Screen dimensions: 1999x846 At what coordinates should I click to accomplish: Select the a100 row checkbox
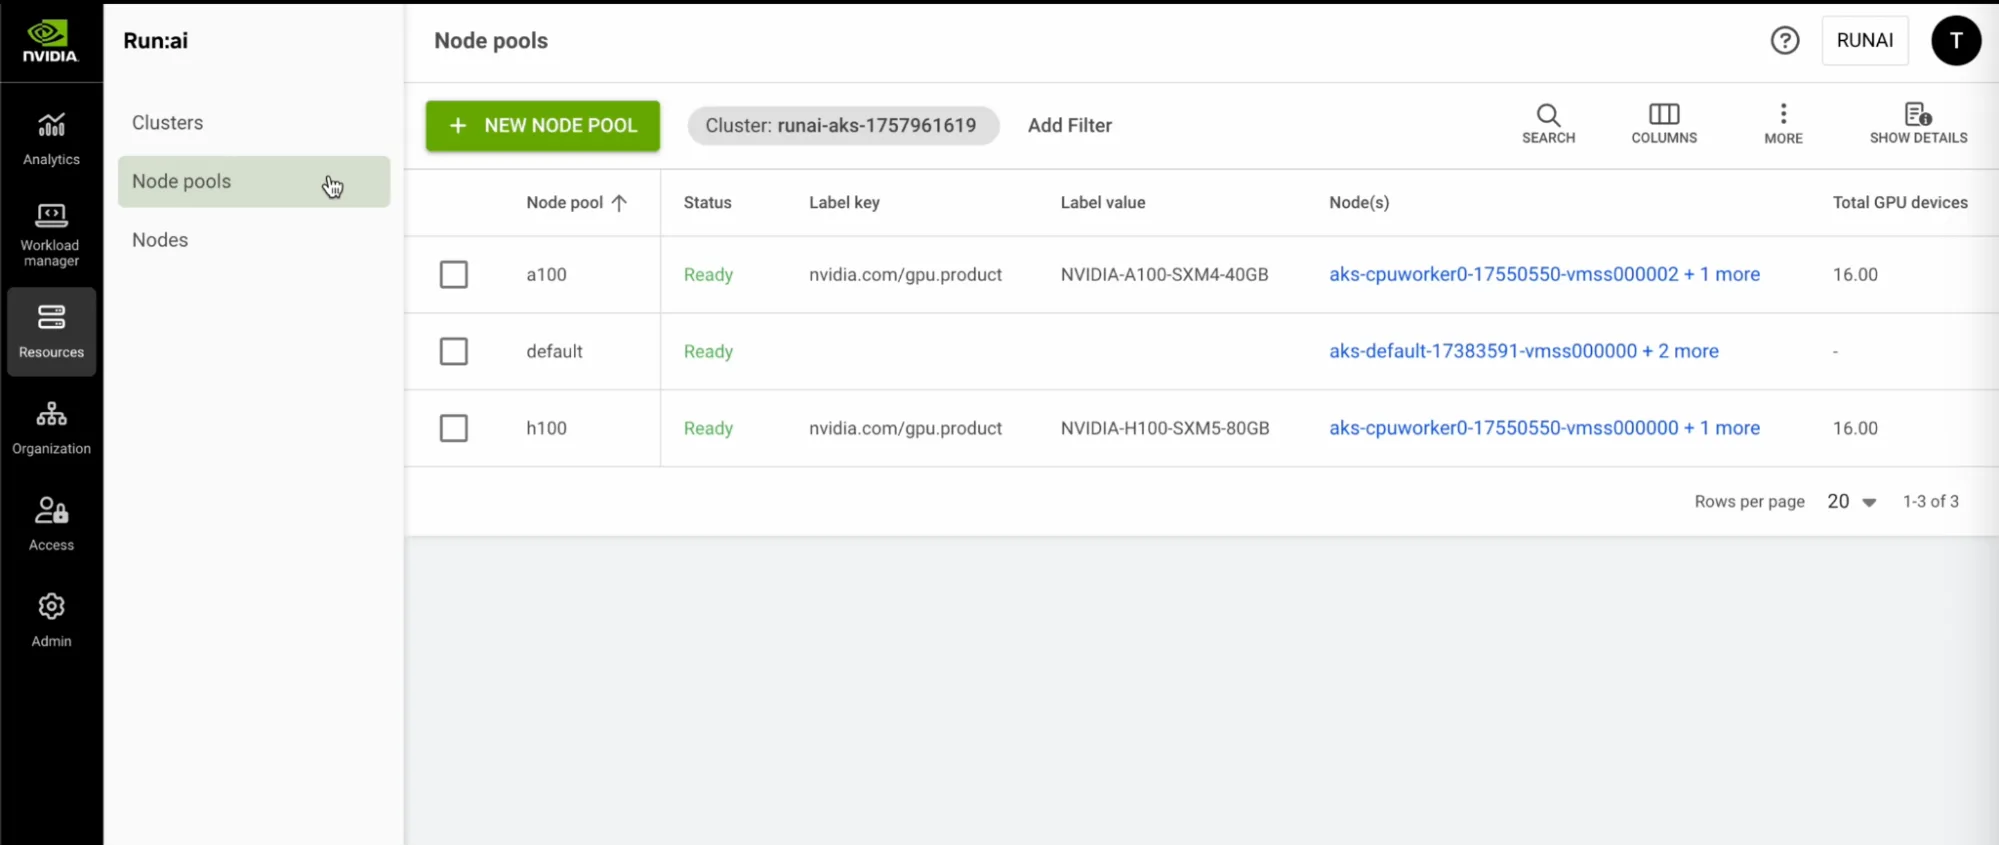coord(454,275)
